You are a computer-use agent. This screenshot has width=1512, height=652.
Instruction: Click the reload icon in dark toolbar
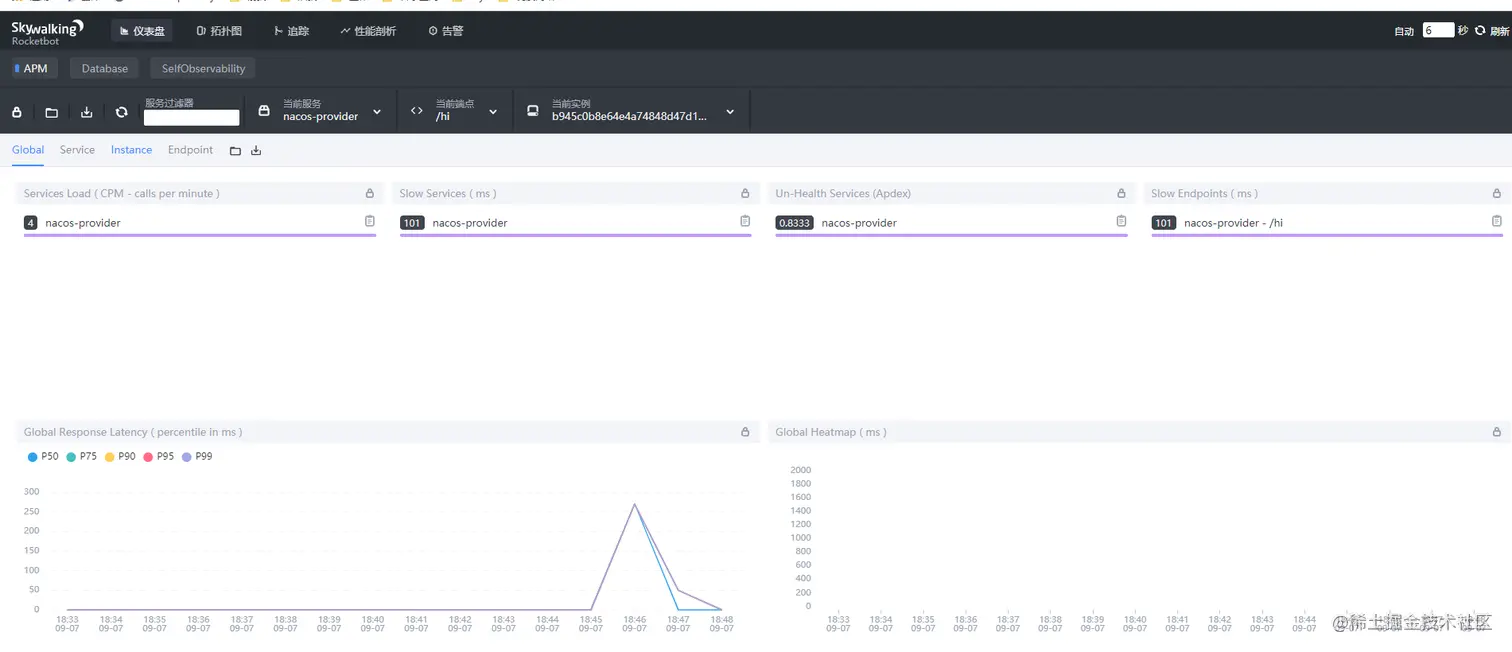(122, 112)
